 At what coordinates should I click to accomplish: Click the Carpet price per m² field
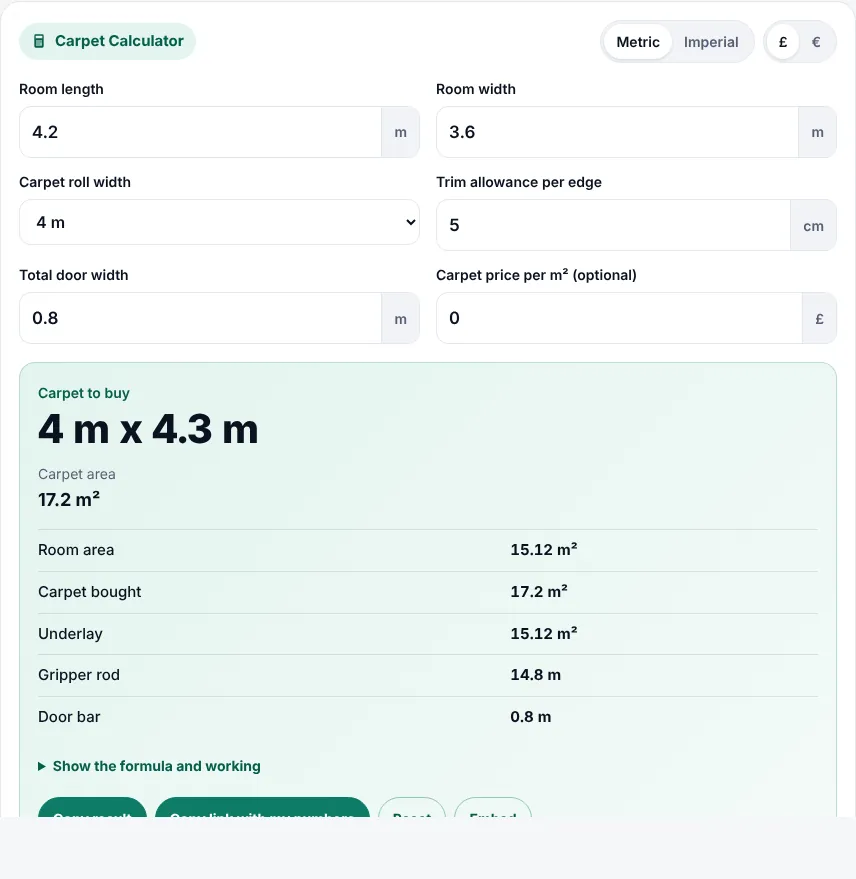[x=619, y=318]
